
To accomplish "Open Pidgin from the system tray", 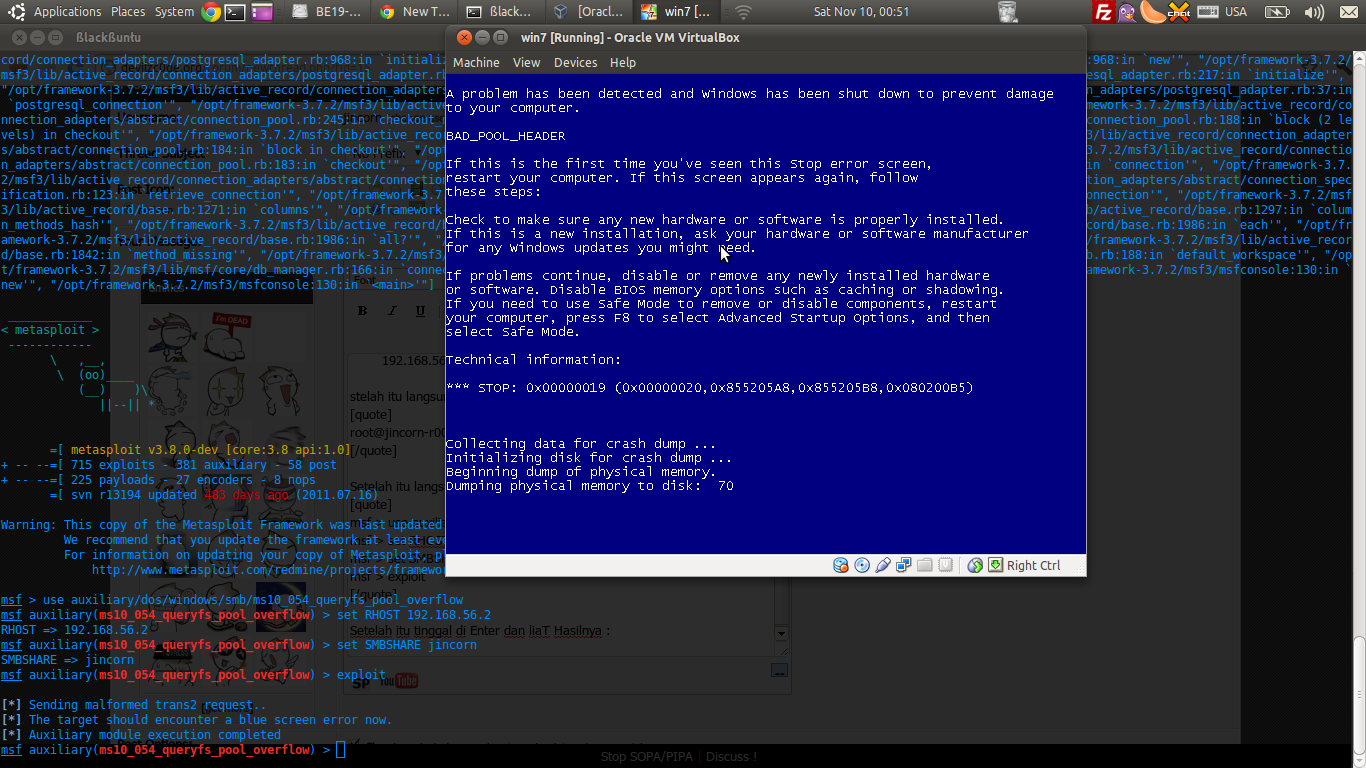I will pos(1126,12).
